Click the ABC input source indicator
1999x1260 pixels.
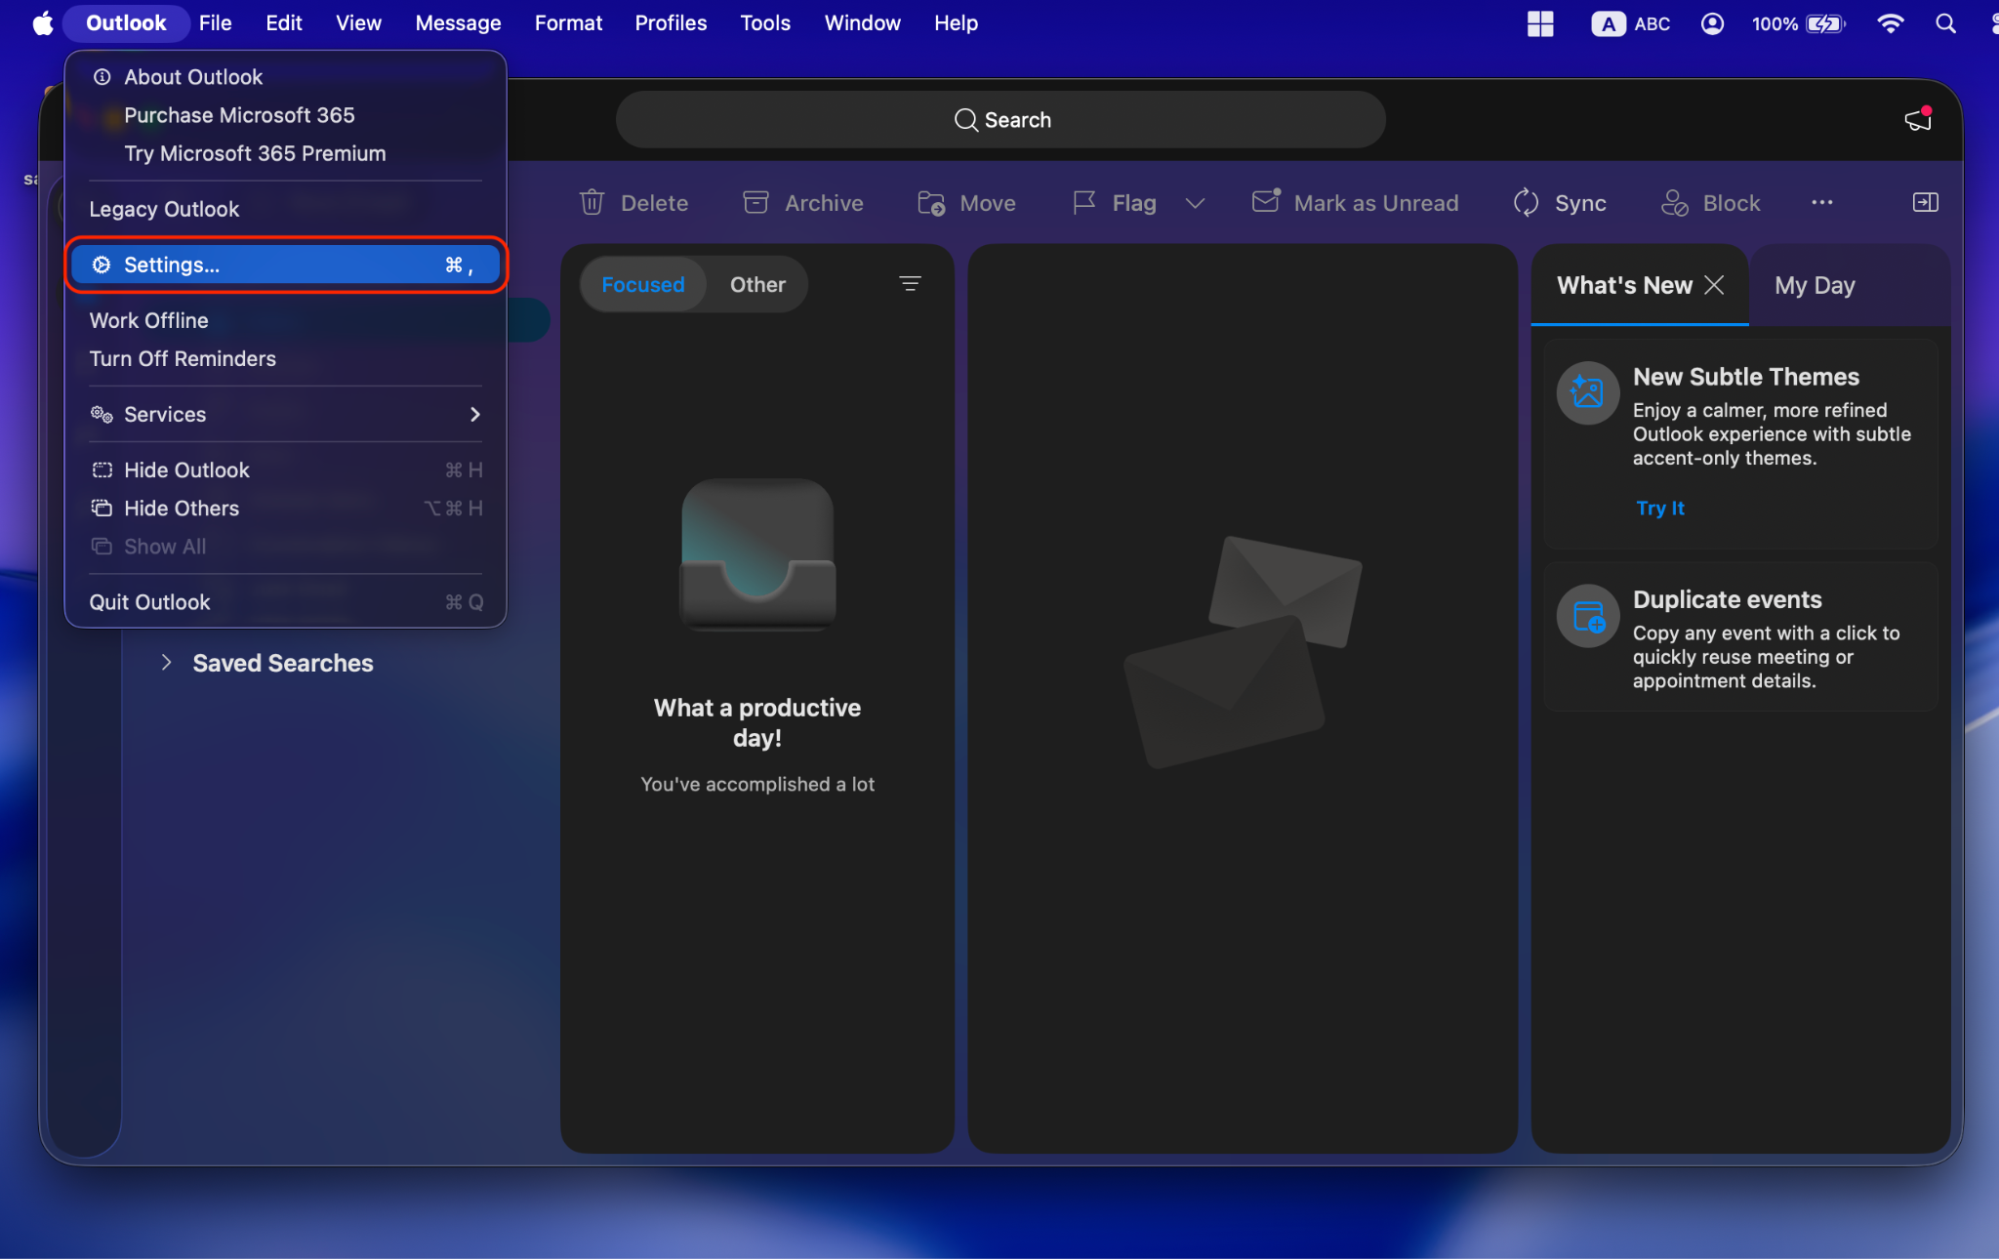tap(1631, 23)
